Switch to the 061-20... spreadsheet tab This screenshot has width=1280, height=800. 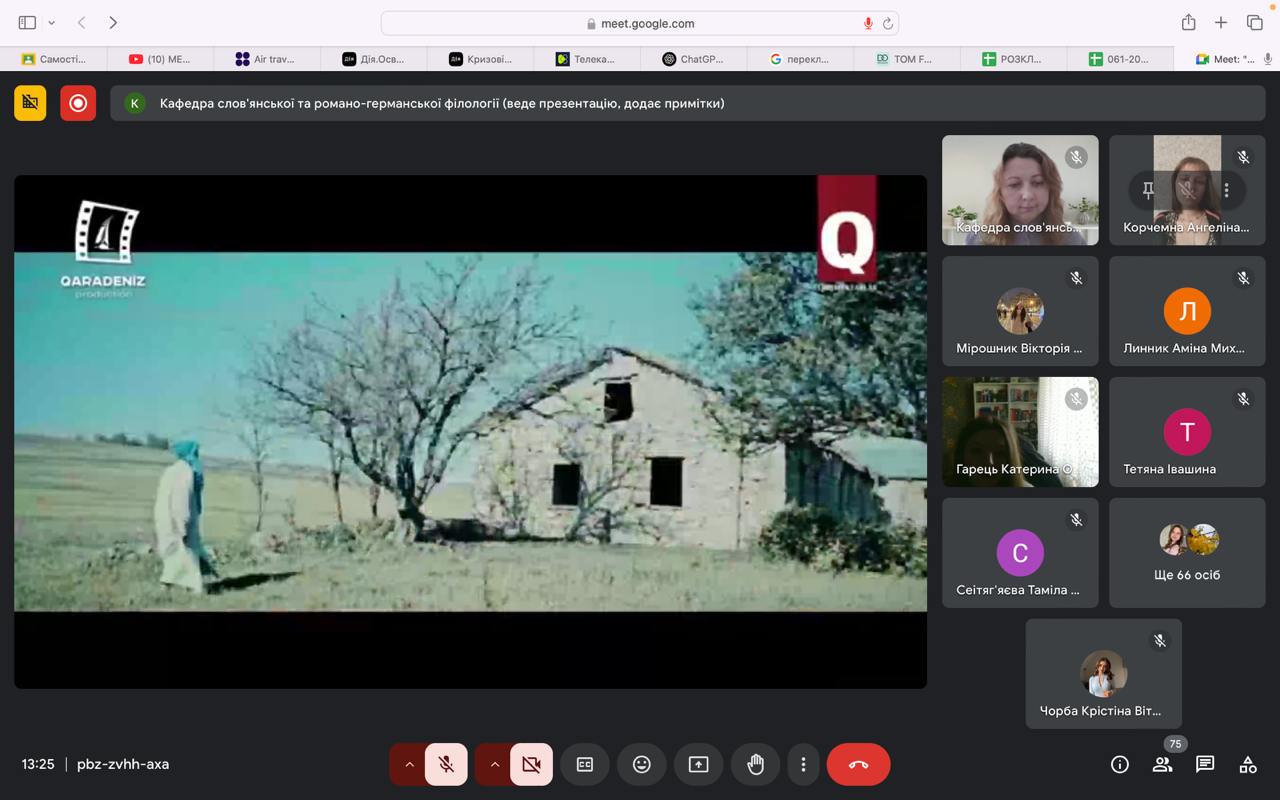(x=1120, y=59)
